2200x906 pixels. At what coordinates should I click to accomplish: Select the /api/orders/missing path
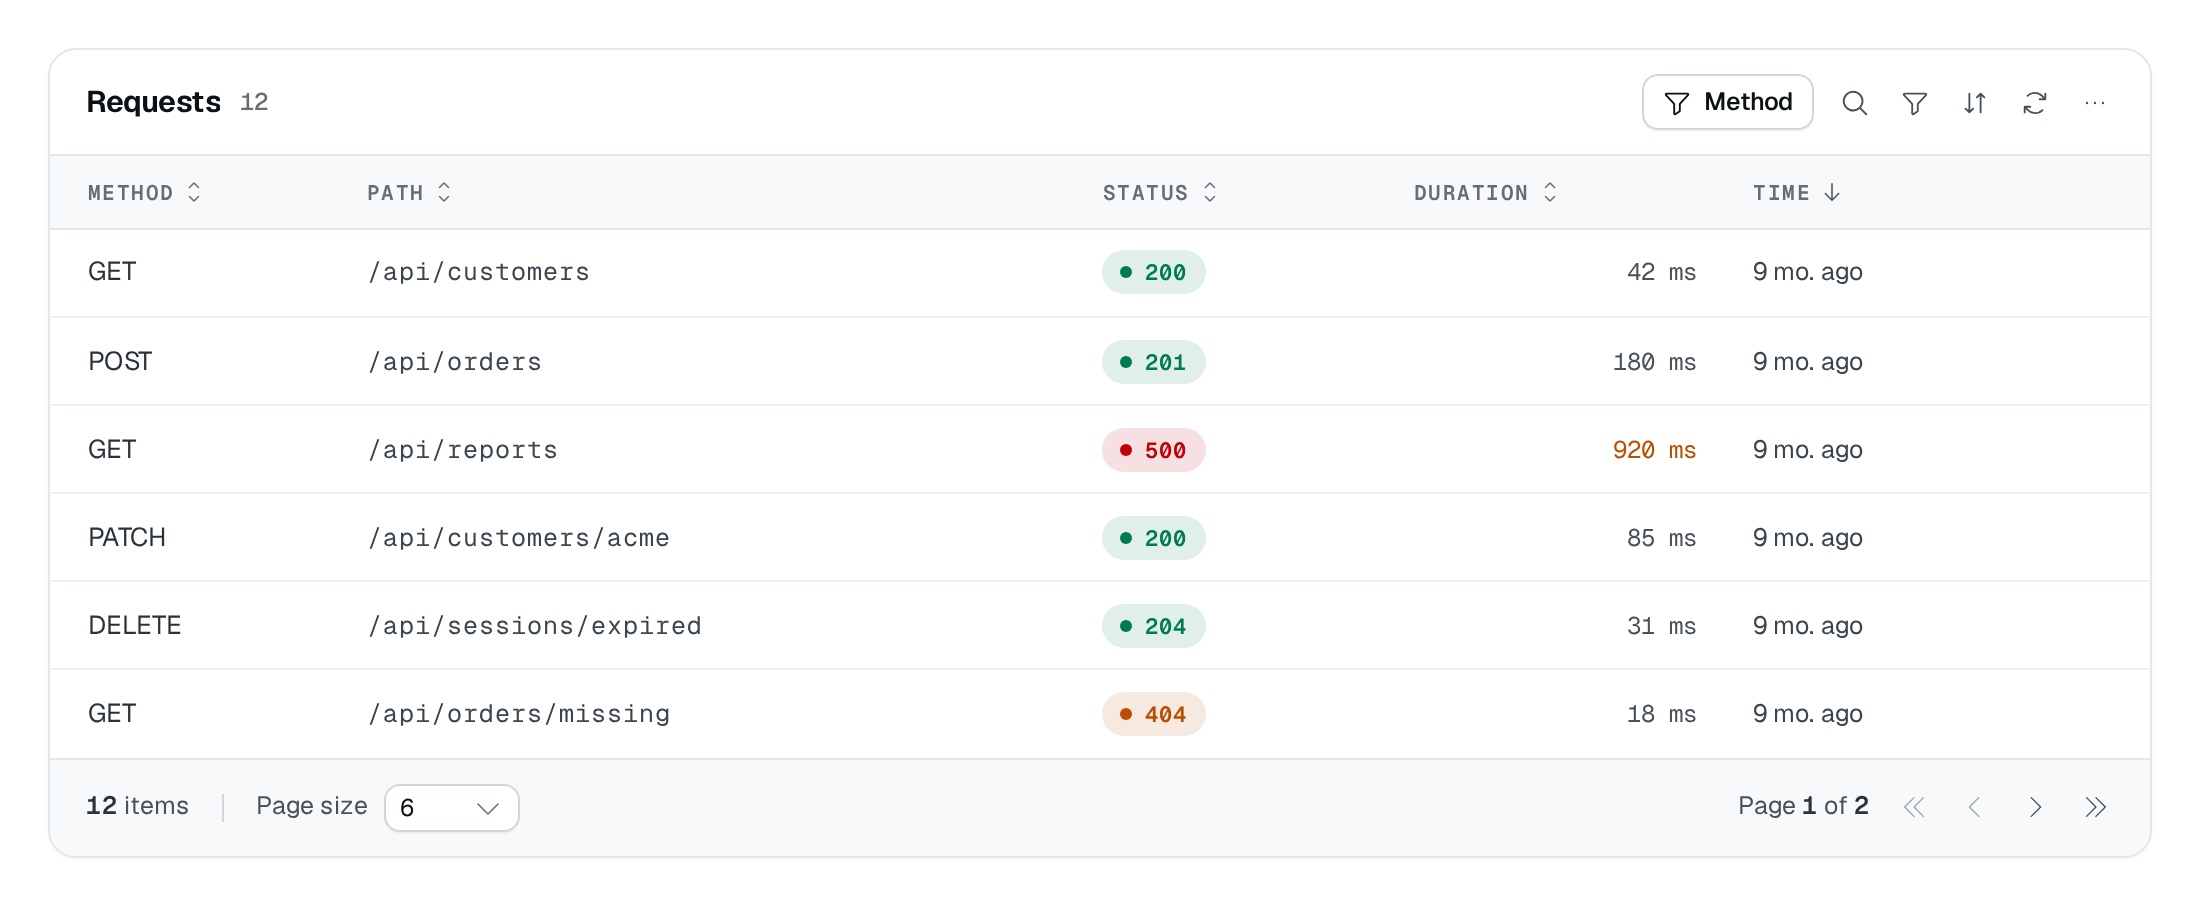point(519,714)
